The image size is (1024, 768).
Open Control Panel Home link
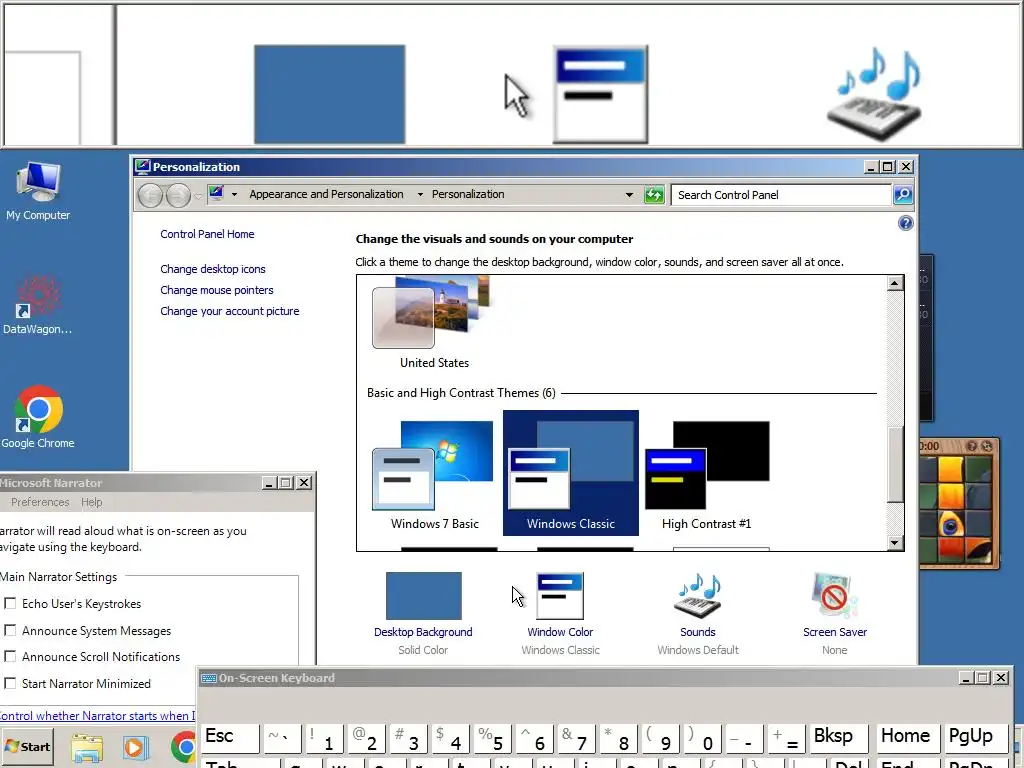click(207, 234)
